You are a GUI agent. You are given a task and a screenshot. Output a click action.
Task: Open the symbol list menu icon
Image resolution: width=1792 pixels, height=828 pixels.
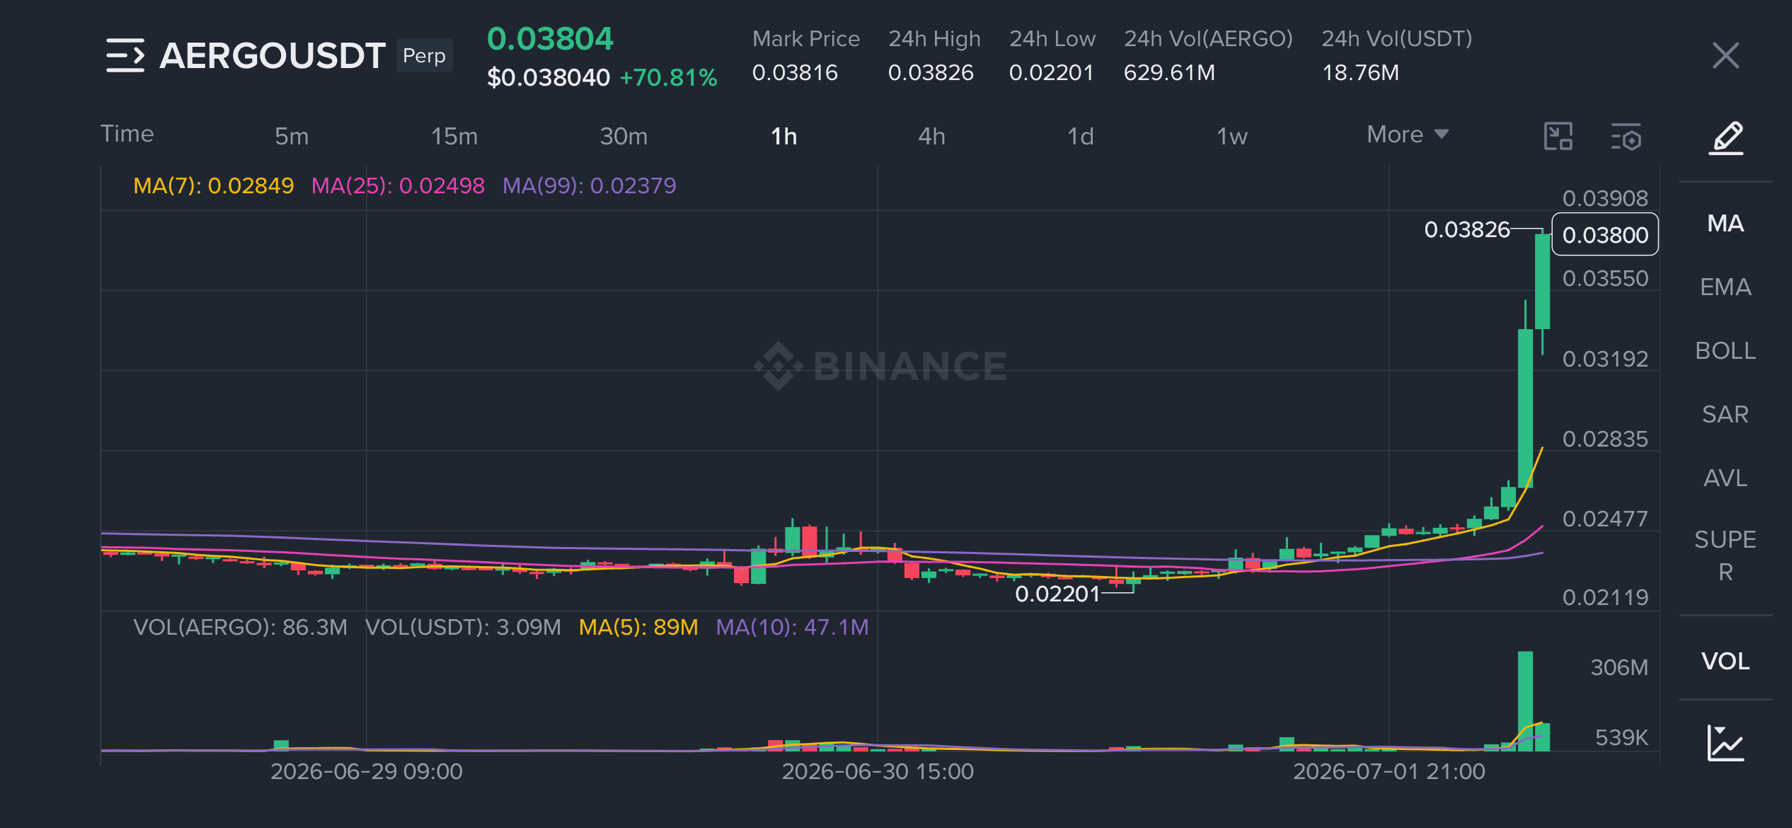click(125, 56)
